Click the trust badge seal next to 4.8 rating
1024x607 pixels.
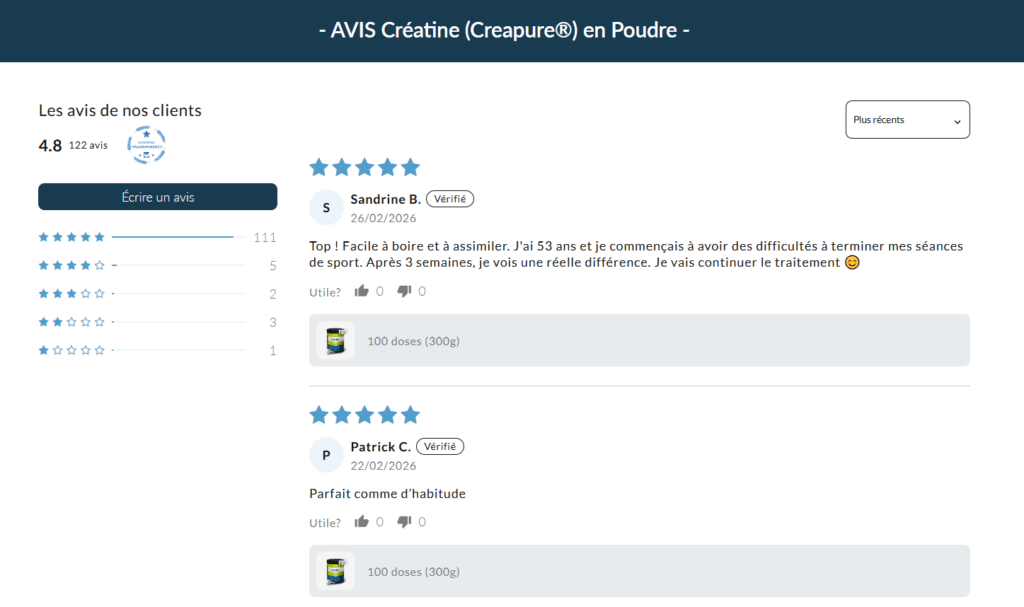(147, 146)
